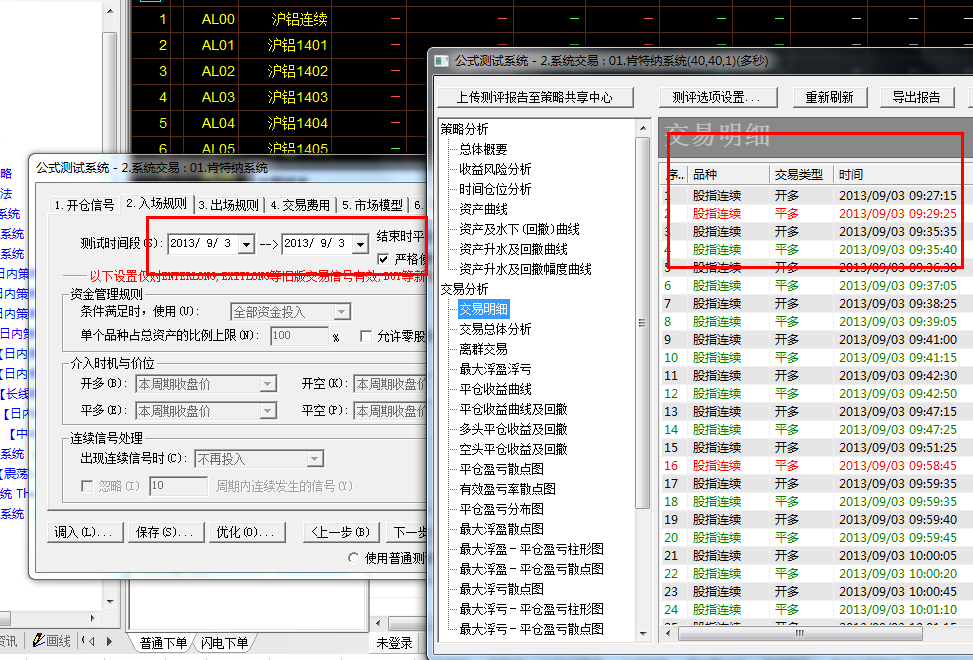This screenshot has height=660, width=973.
Task: Select 资产曲线 in the analysis tree
Action: [484, 209]
